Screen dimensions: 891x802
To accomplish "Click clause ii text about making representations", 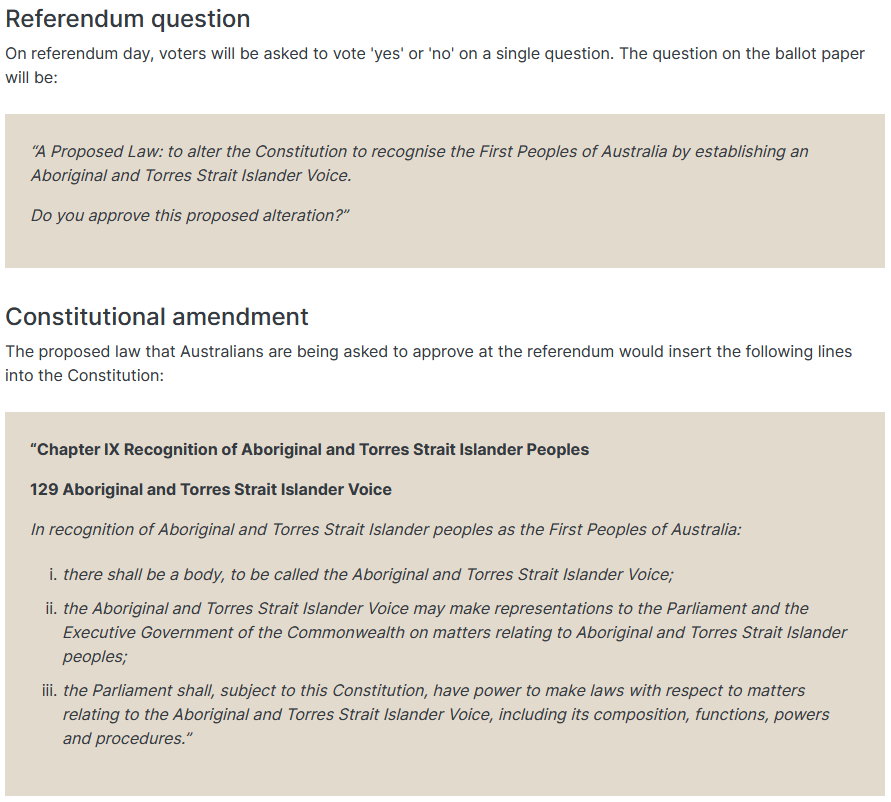I will pos(435,608).
